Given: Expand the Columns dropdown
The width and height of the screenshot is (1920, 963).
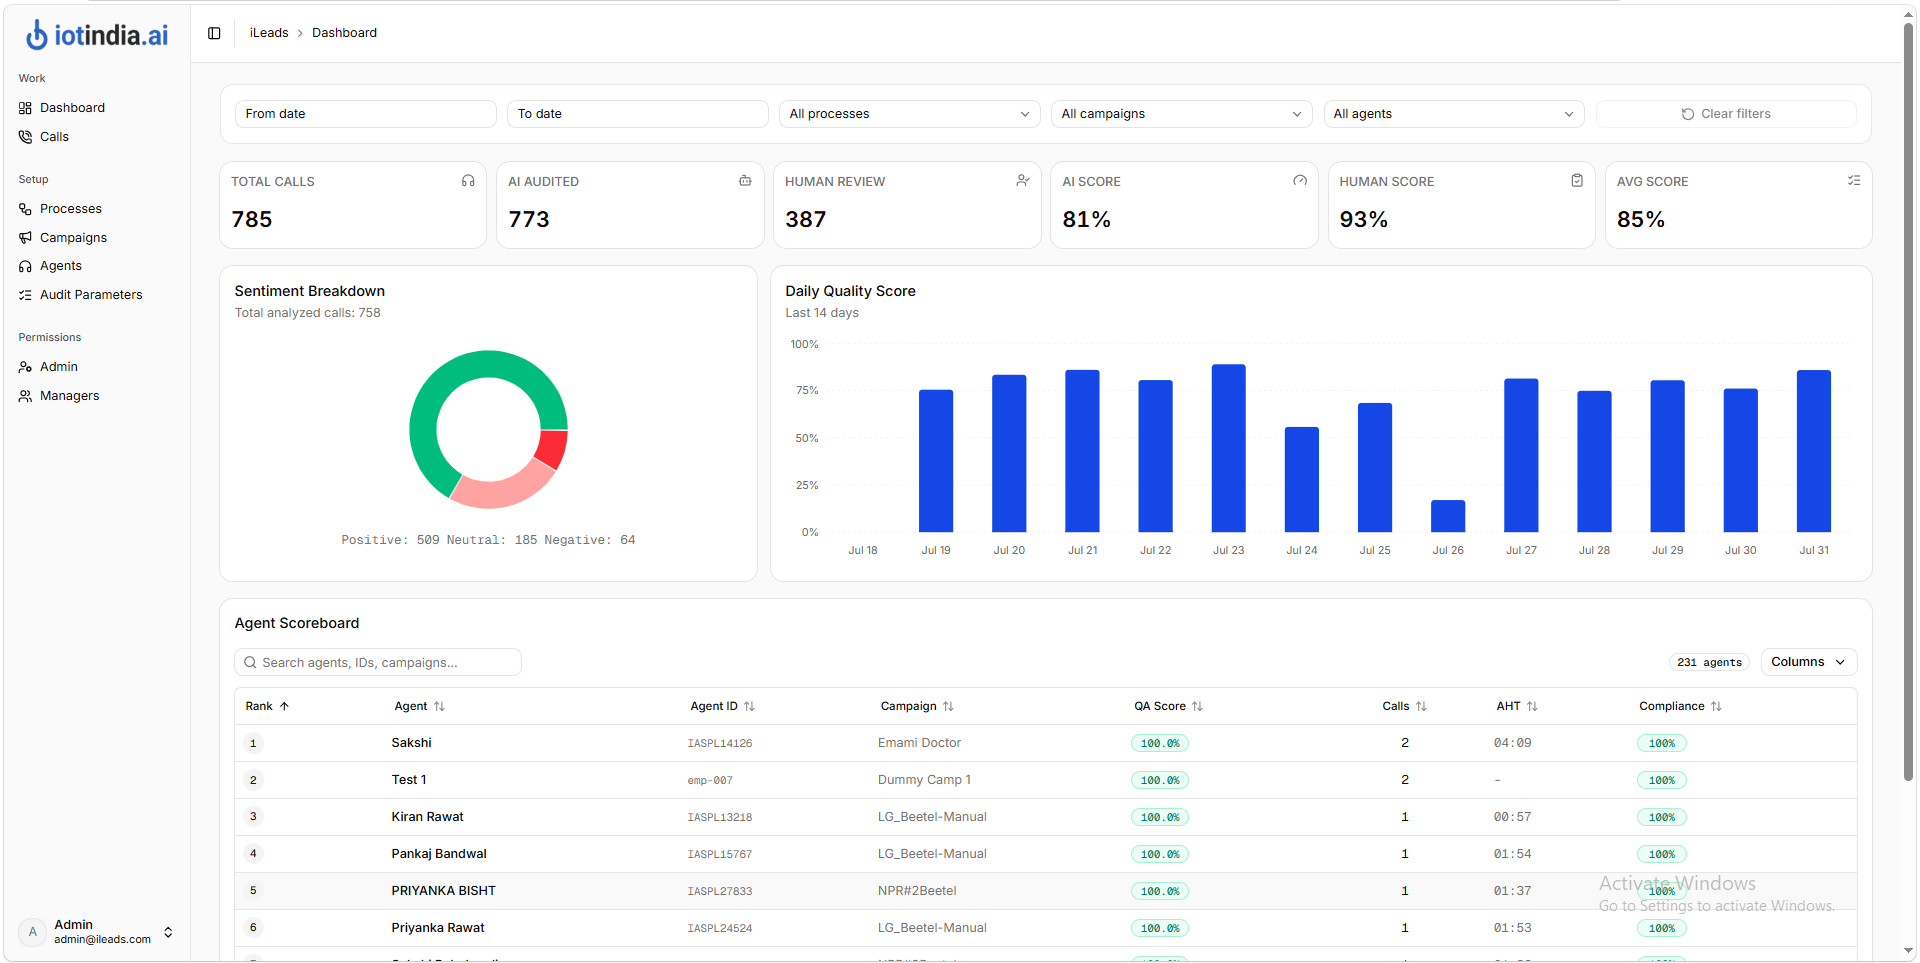Looking at the screenshot, I should [1808, 662].
